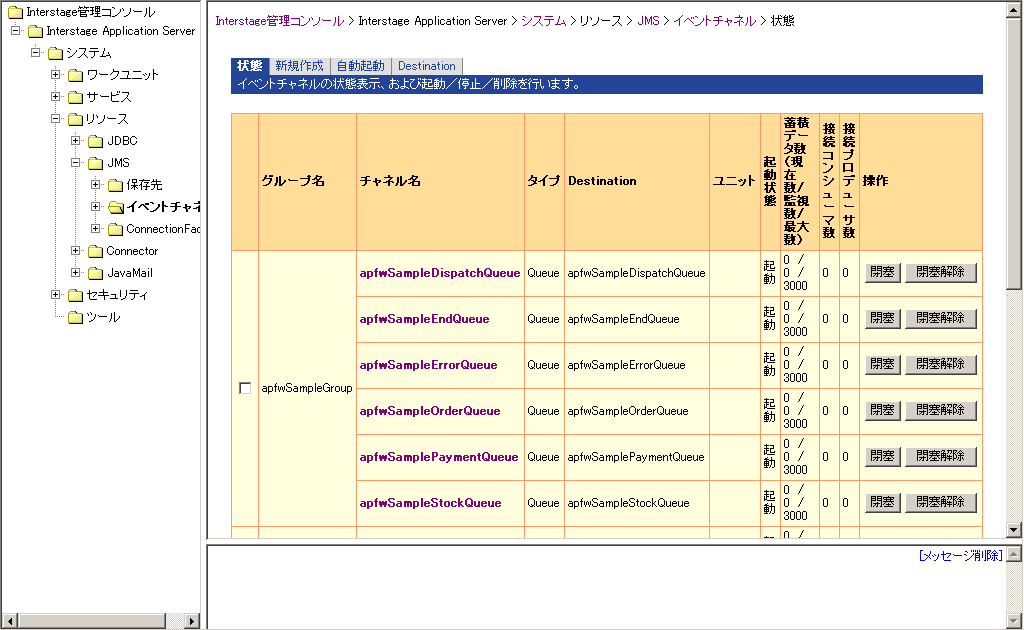Collapse the JMS tree node
The width and height of the screenshot is (1024, 630).
click(x=76, y=163)
